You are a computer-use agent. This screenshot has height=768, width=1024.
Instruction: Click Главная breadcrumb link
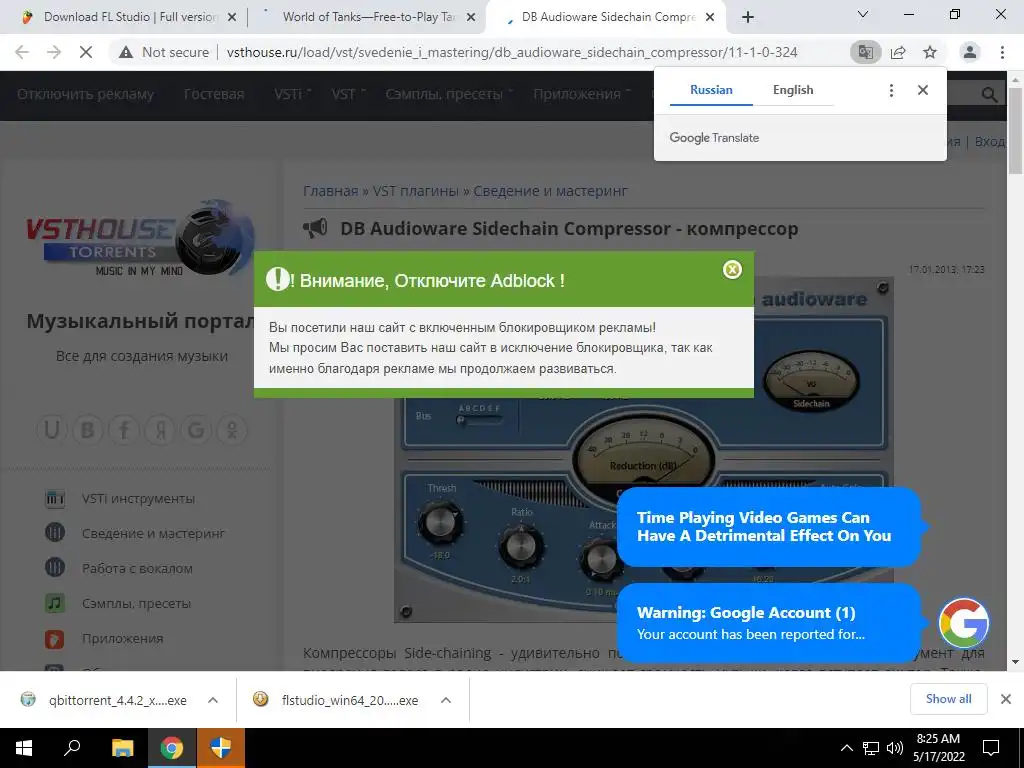click(330, 191)
